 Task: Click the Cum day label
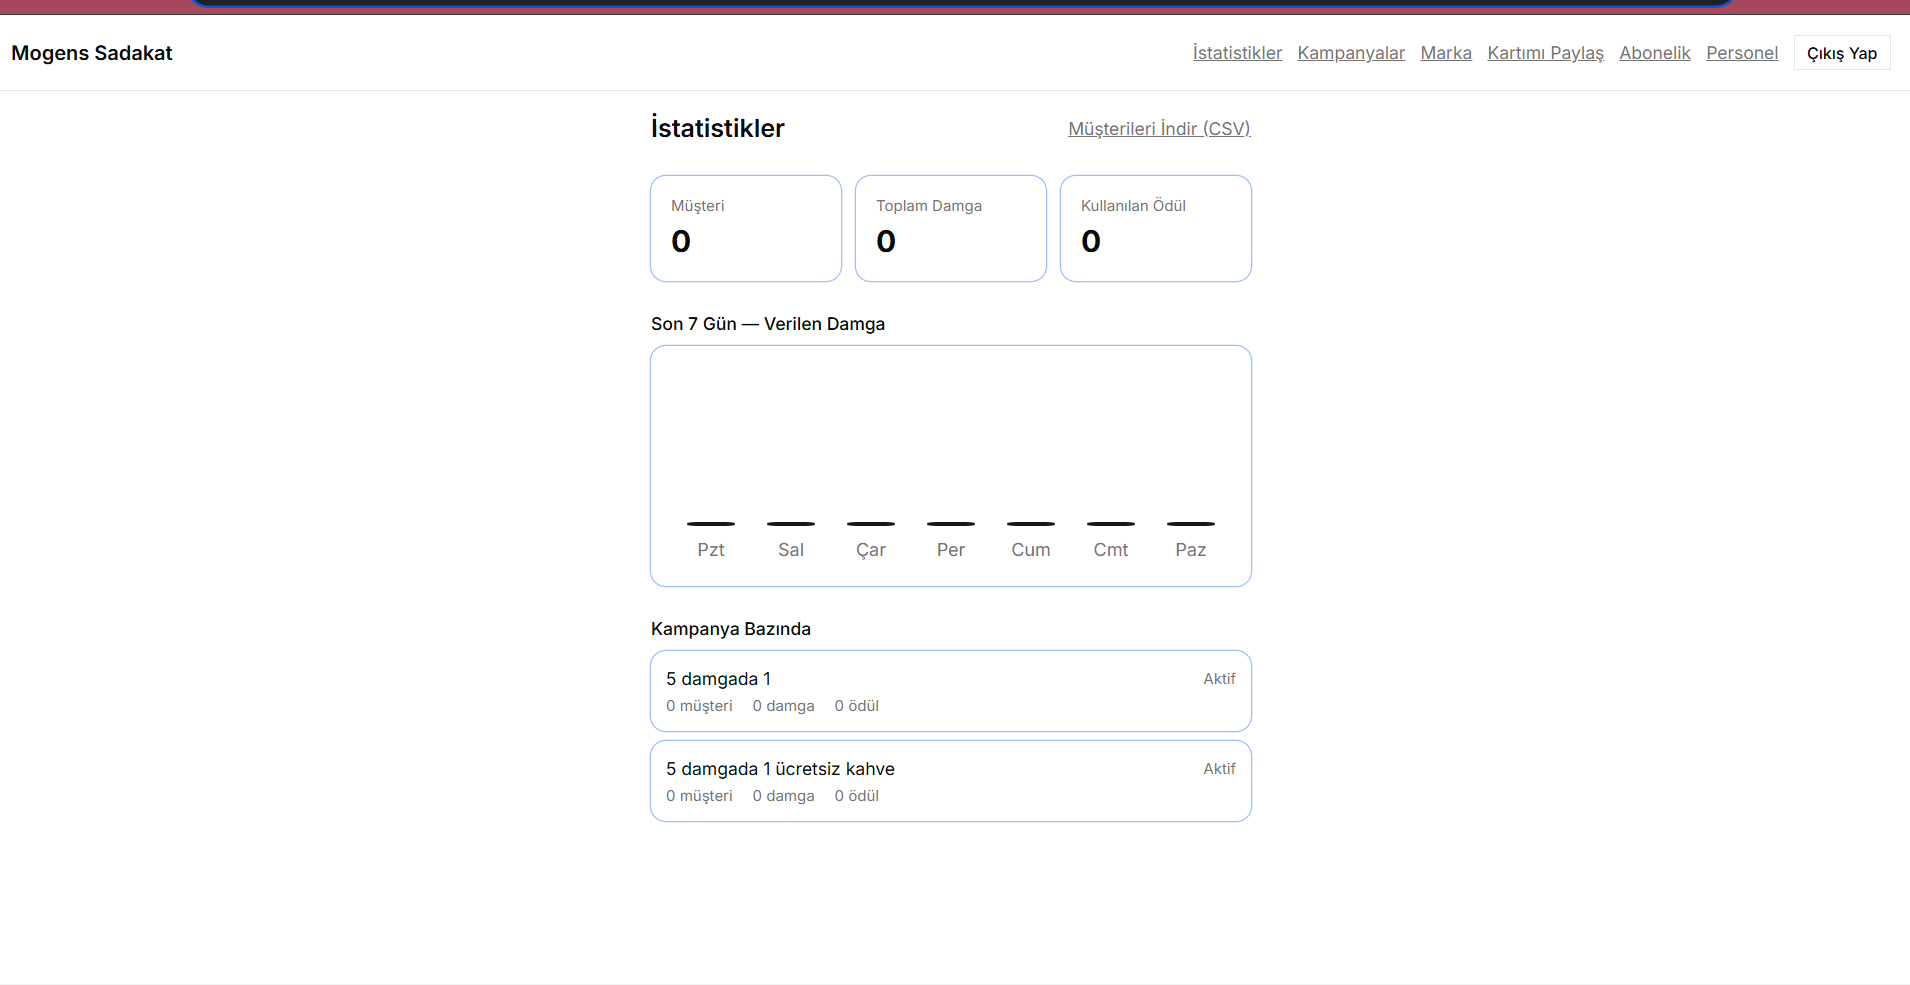(1031, 550)
